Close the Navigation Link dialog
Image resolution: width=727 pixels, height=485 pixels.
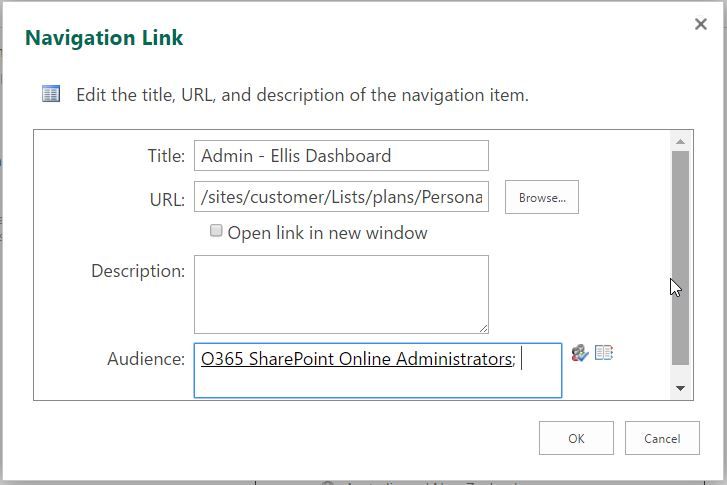pyautogui.click(x=701, y=24)
